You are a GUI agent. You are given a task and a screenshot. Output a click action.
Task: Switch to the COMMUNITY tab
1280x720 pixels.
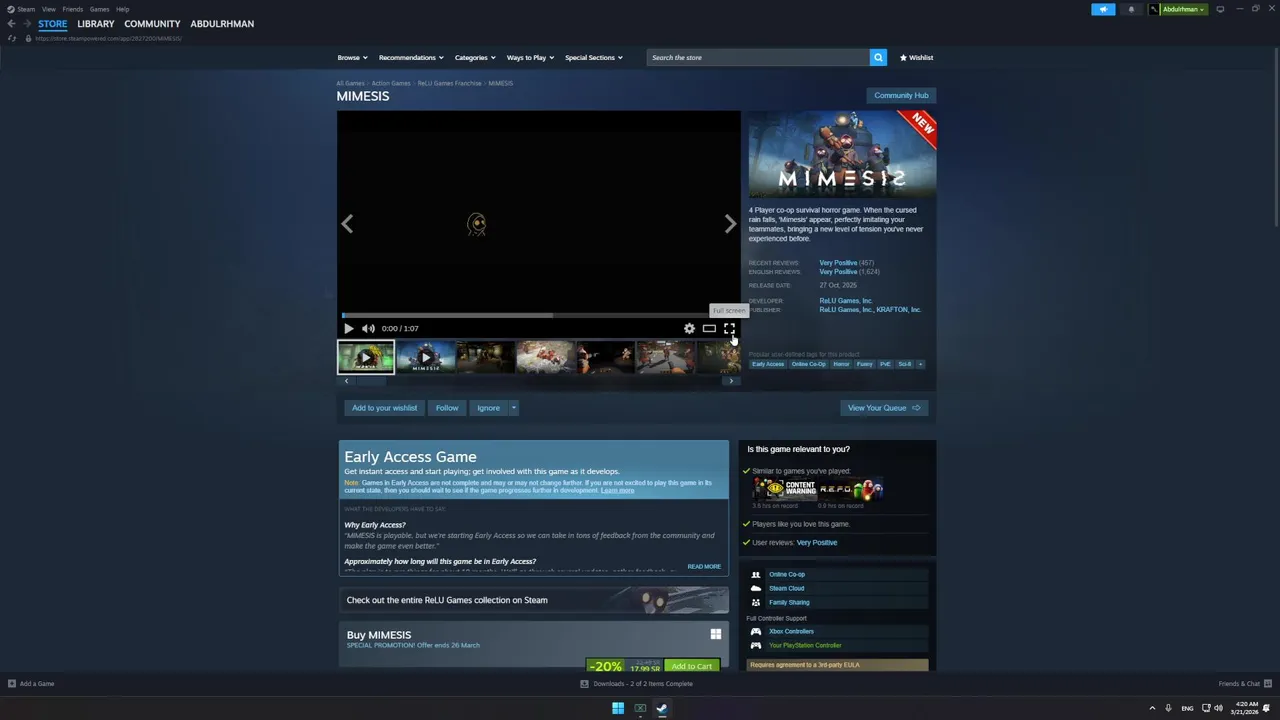[x=152, y=24]
